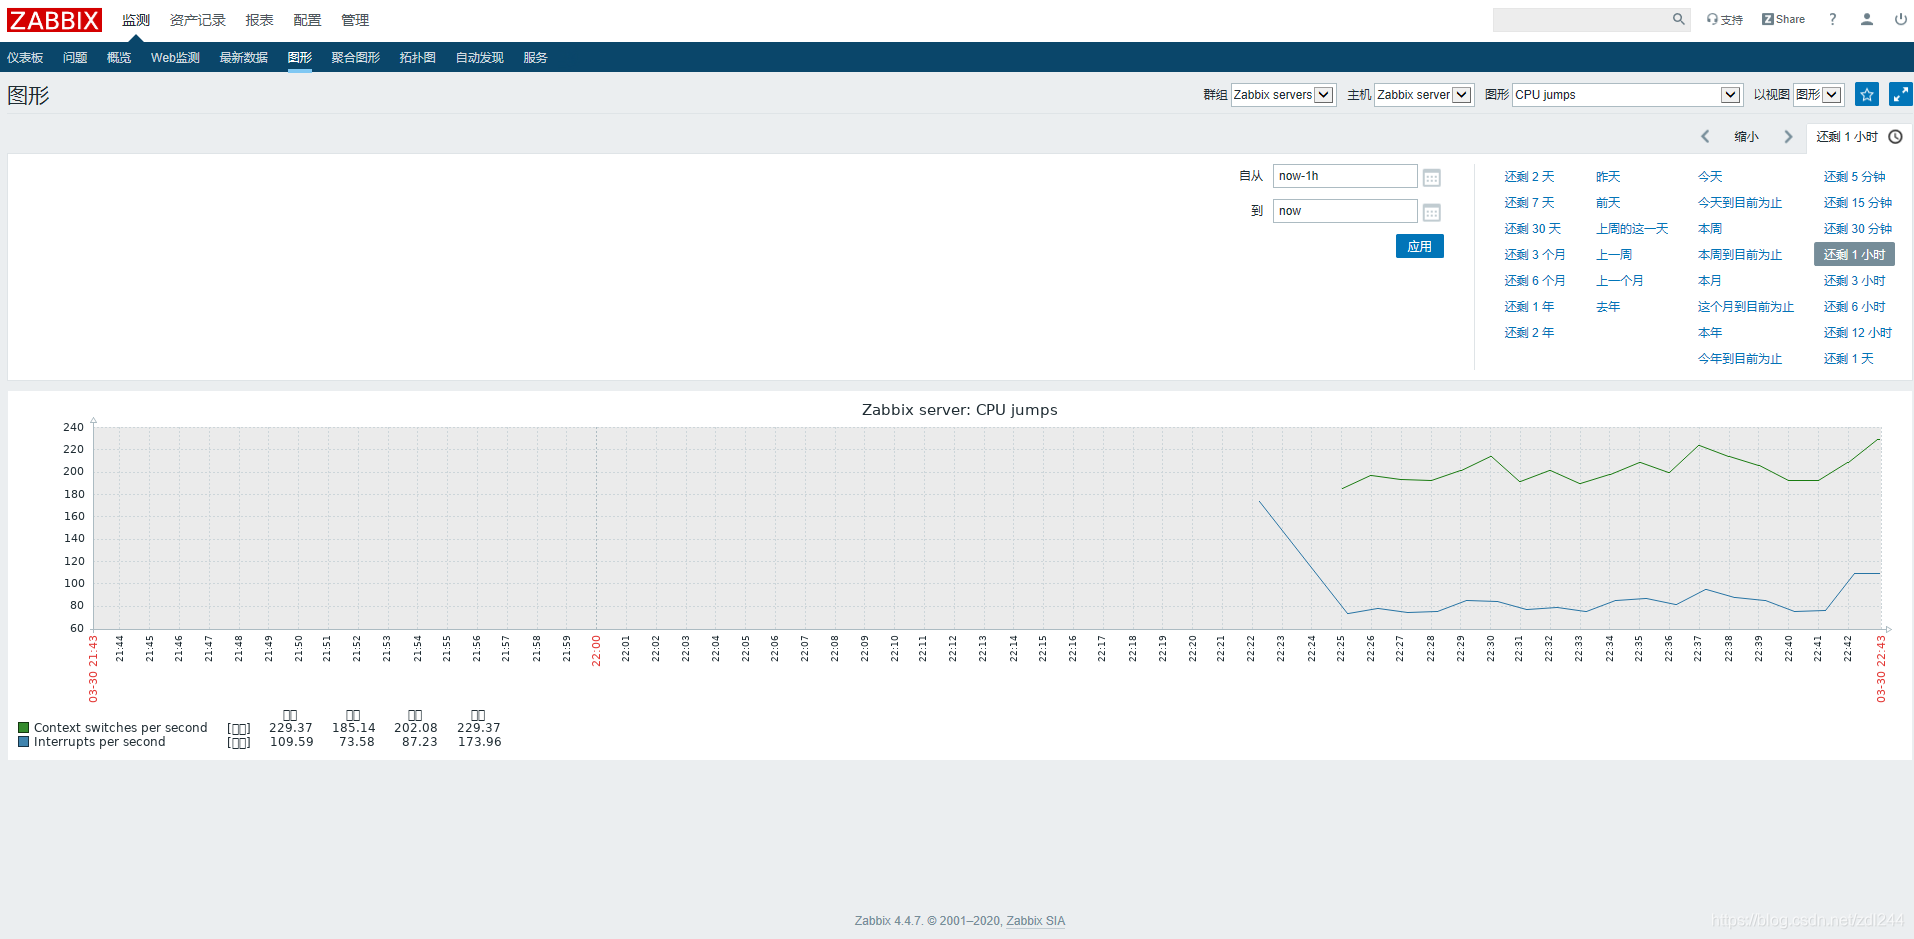Screen dimensions: 1914x939
Task: Click the Zoom out button
Action: pos(1747,137)
